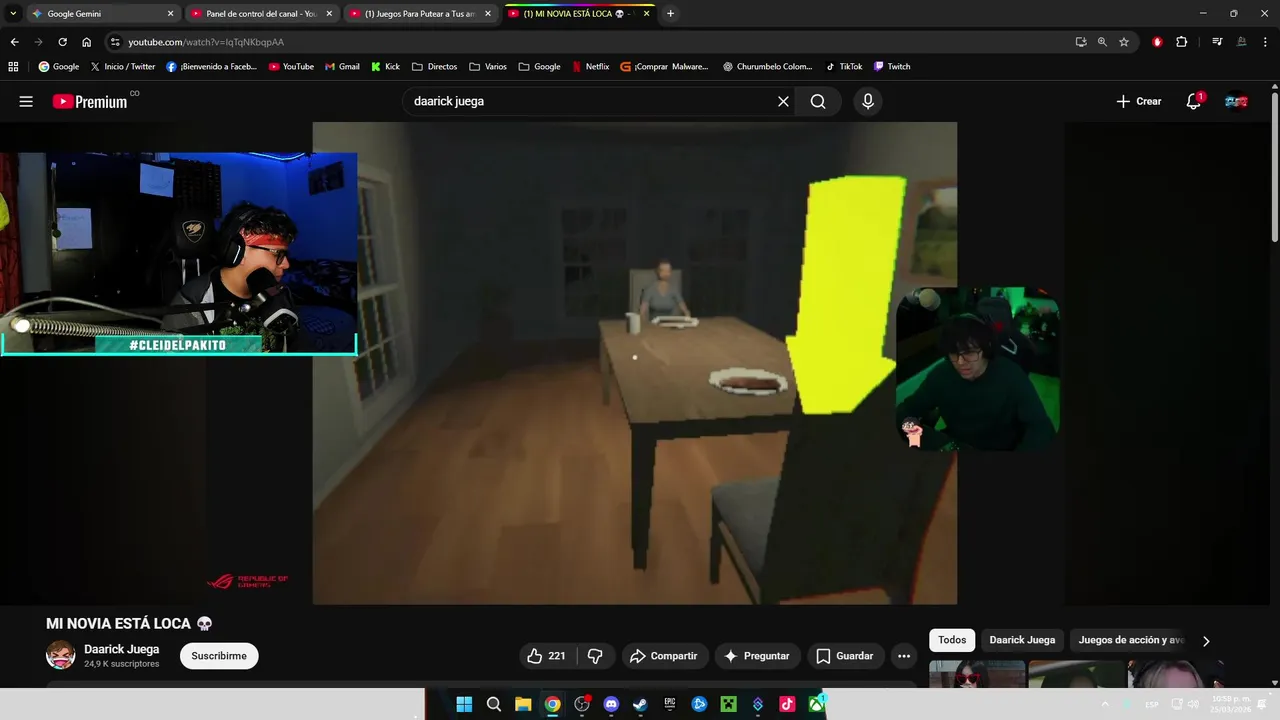
Task: Open TikTok app from taskbar
Action: 787,704
